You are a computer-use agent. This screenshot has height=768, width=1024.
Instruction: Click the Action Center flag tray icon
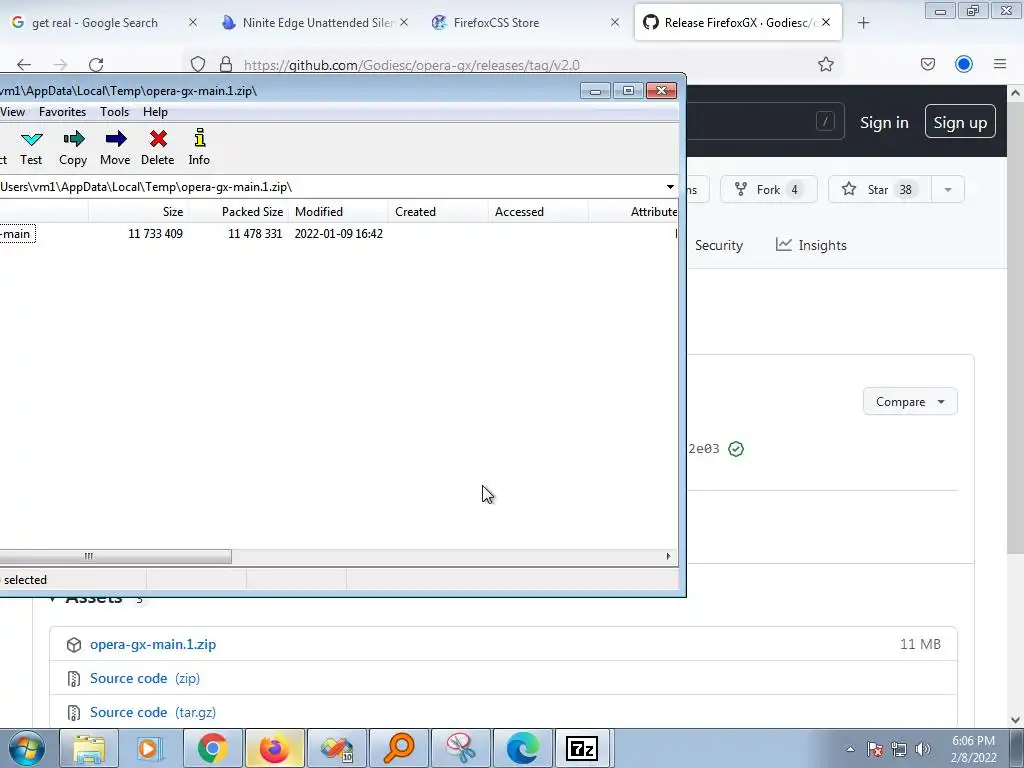(x=875, y=749)
